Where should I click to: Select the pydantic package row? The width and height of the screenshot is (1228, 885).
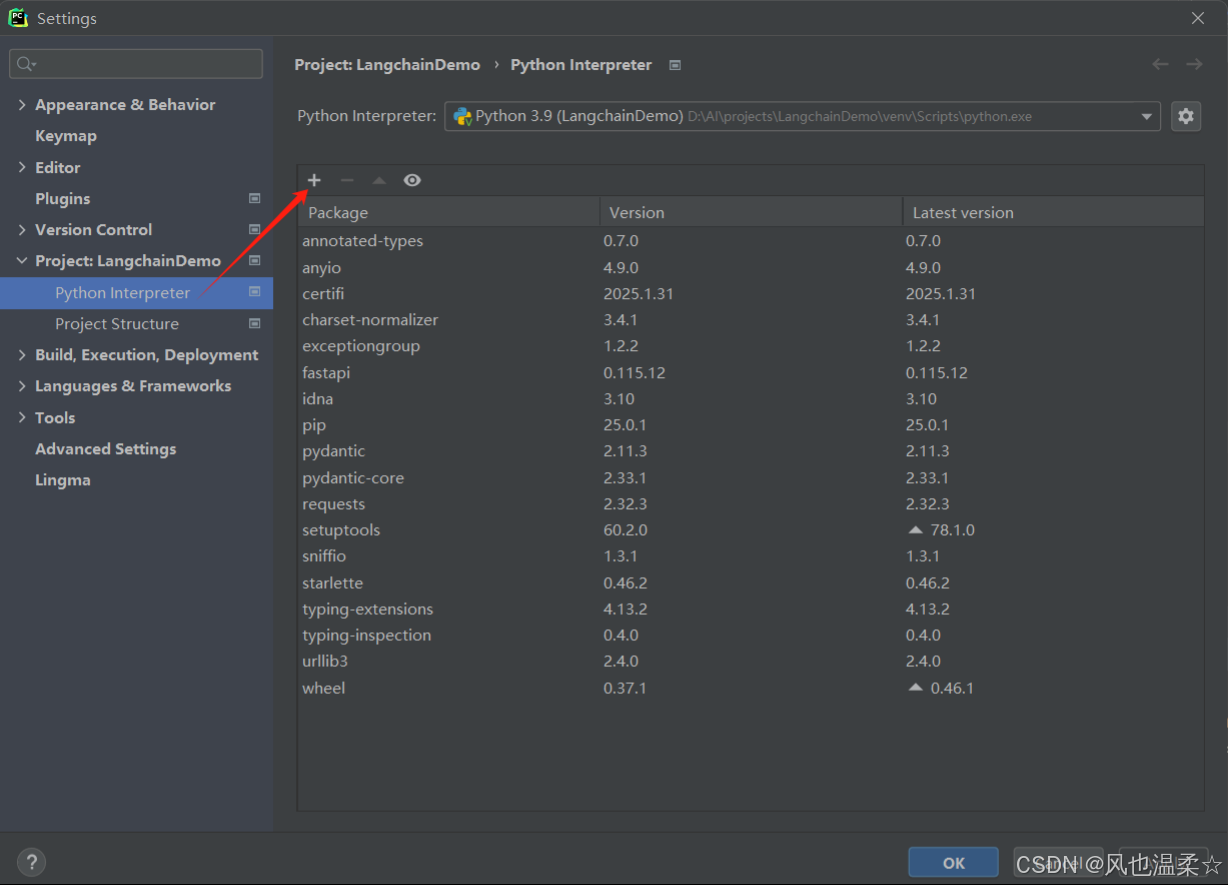pyautogui.click(x=751, y=451)
